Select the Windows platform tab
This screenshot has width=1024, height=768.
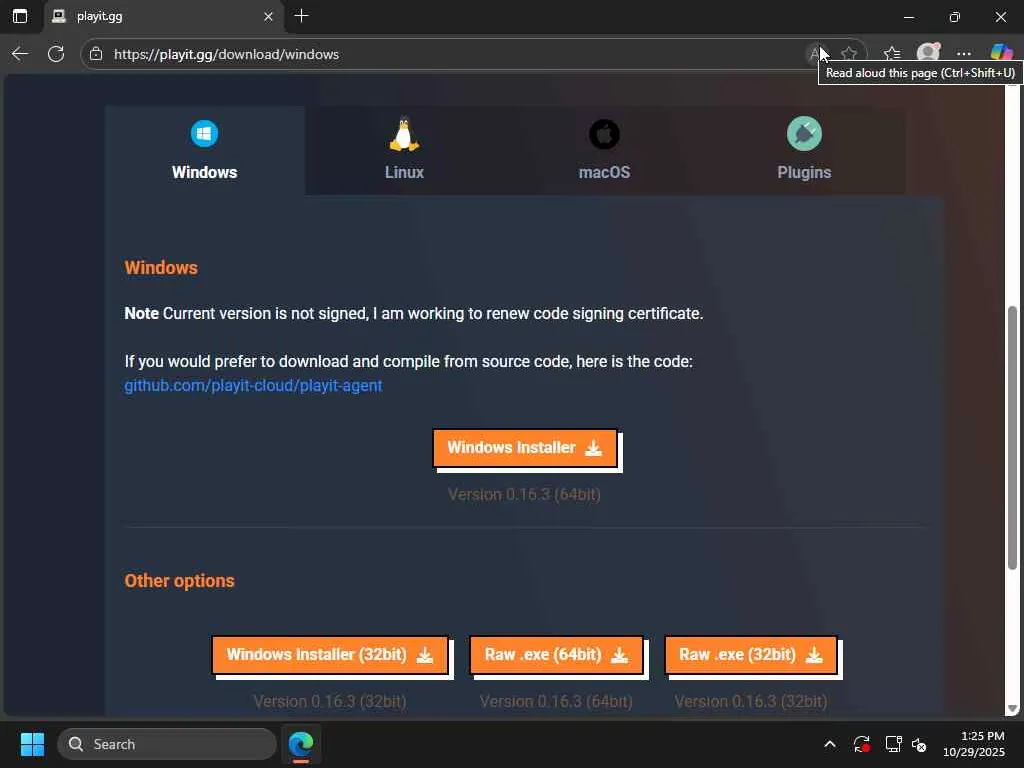[x=204, y=150]
